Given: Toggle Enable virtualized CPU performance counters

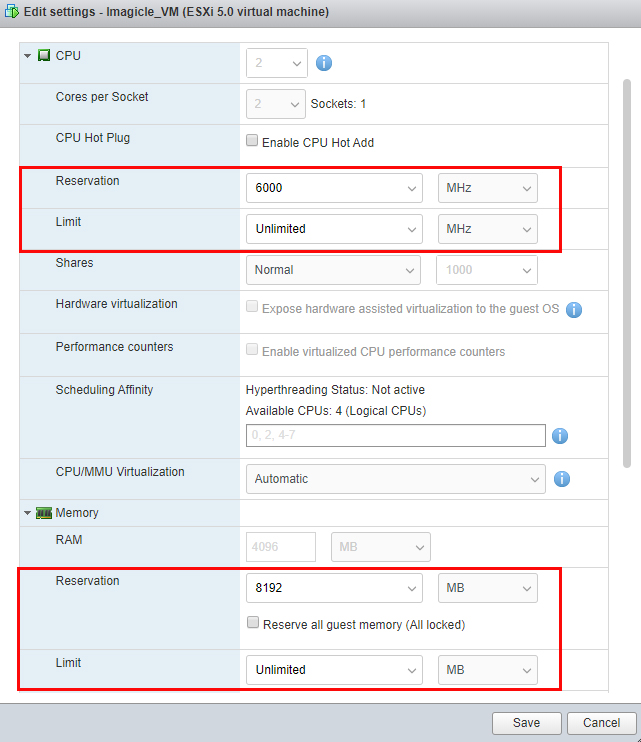Looking at the screenshot, I should click(x=252, y=352).
